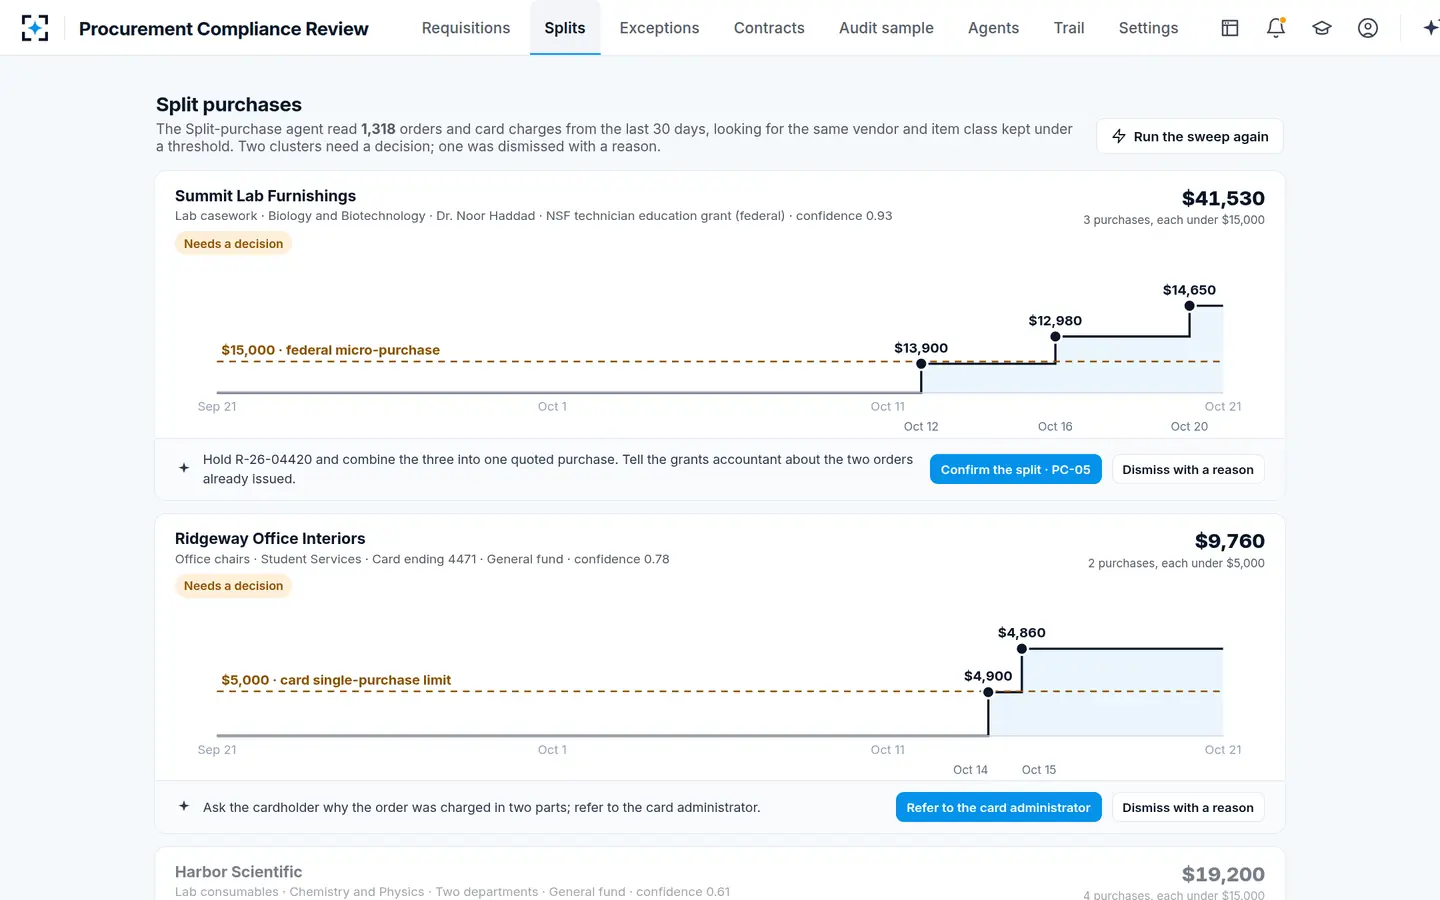Open the Contracts tab
This screenshot has height=900, width=1440.
tap(769, 28)
